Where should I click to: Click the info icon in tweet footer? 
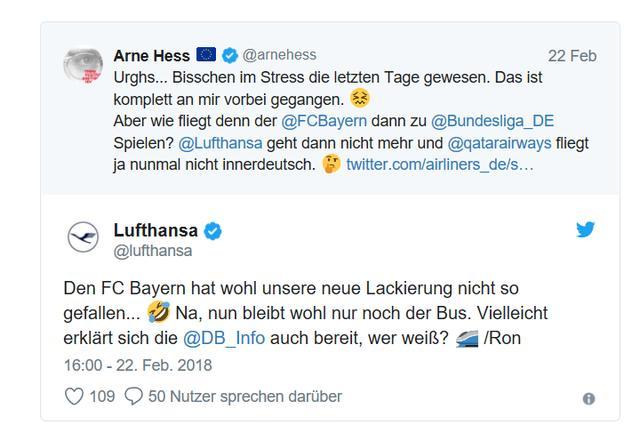[588, 399]
